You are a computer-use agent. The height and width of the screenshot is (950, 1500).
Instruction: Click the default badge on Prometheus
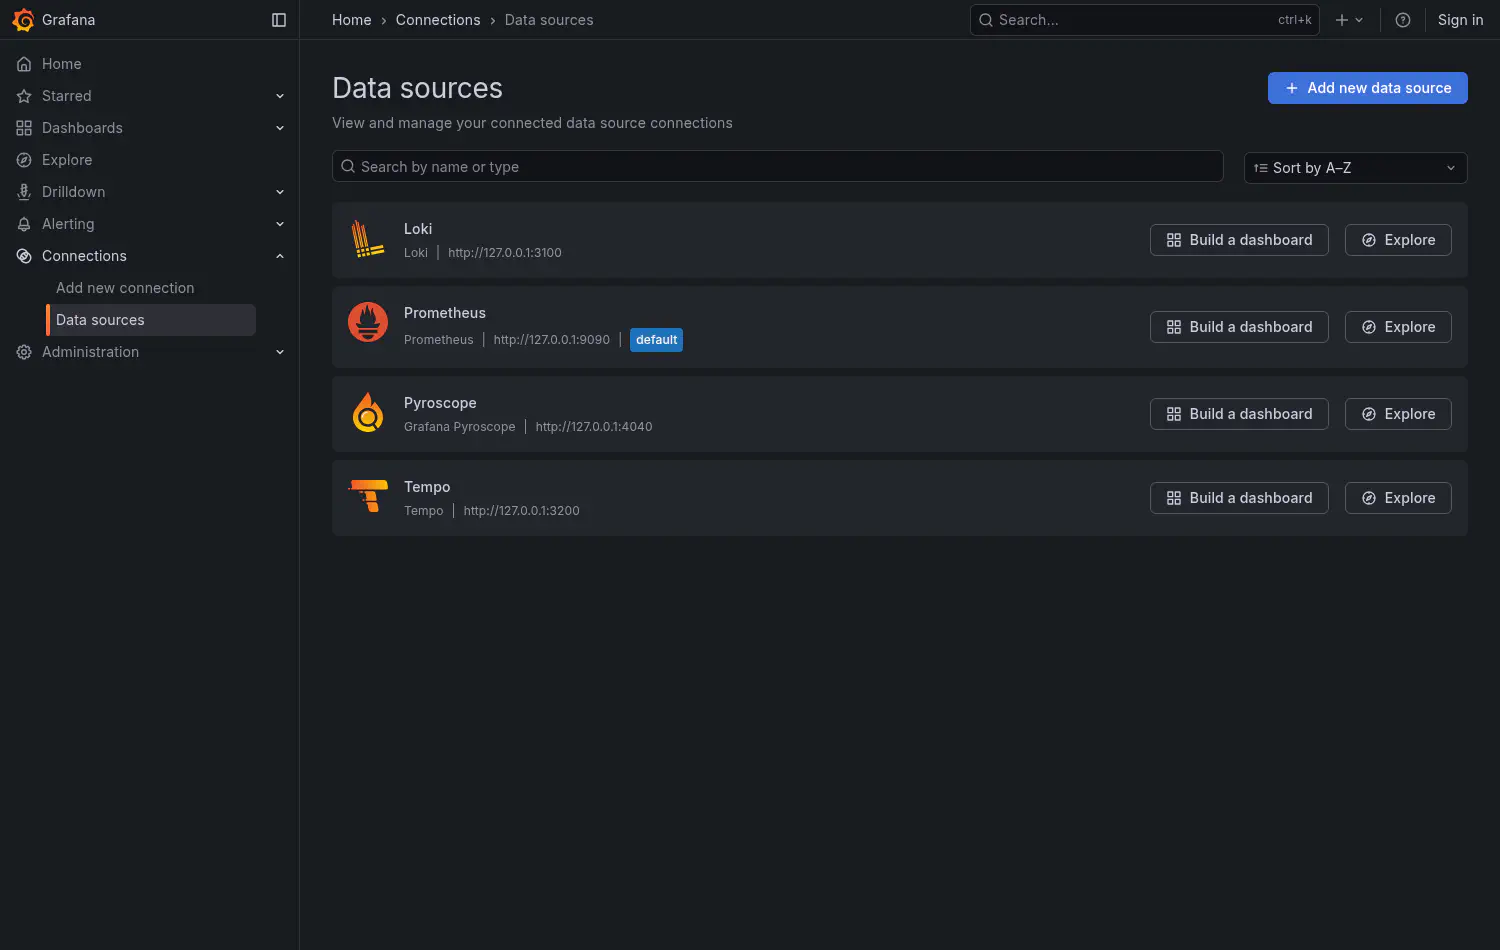(656, 340)
